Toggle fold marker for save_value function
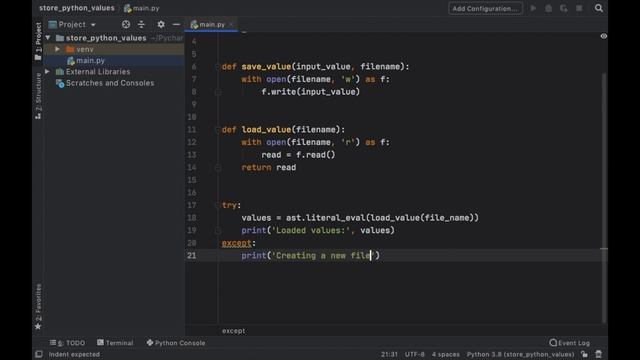 click(217, 67)
